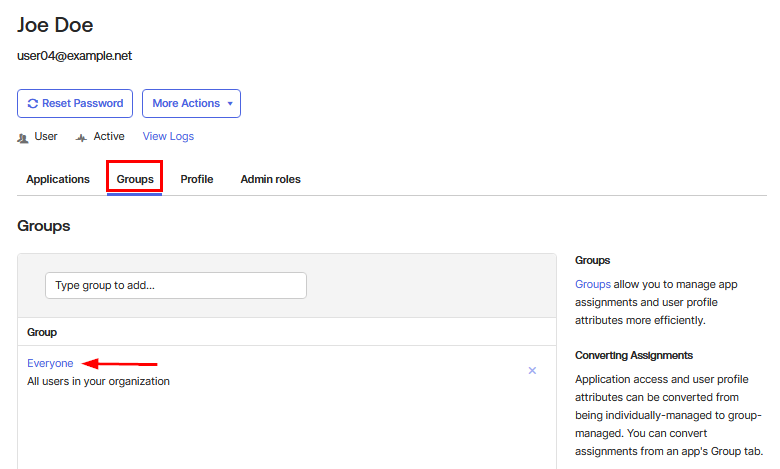Viewport: 780px width, 469px height.
Task: Open the View Logs link
Action: click(x=168, y=136)
